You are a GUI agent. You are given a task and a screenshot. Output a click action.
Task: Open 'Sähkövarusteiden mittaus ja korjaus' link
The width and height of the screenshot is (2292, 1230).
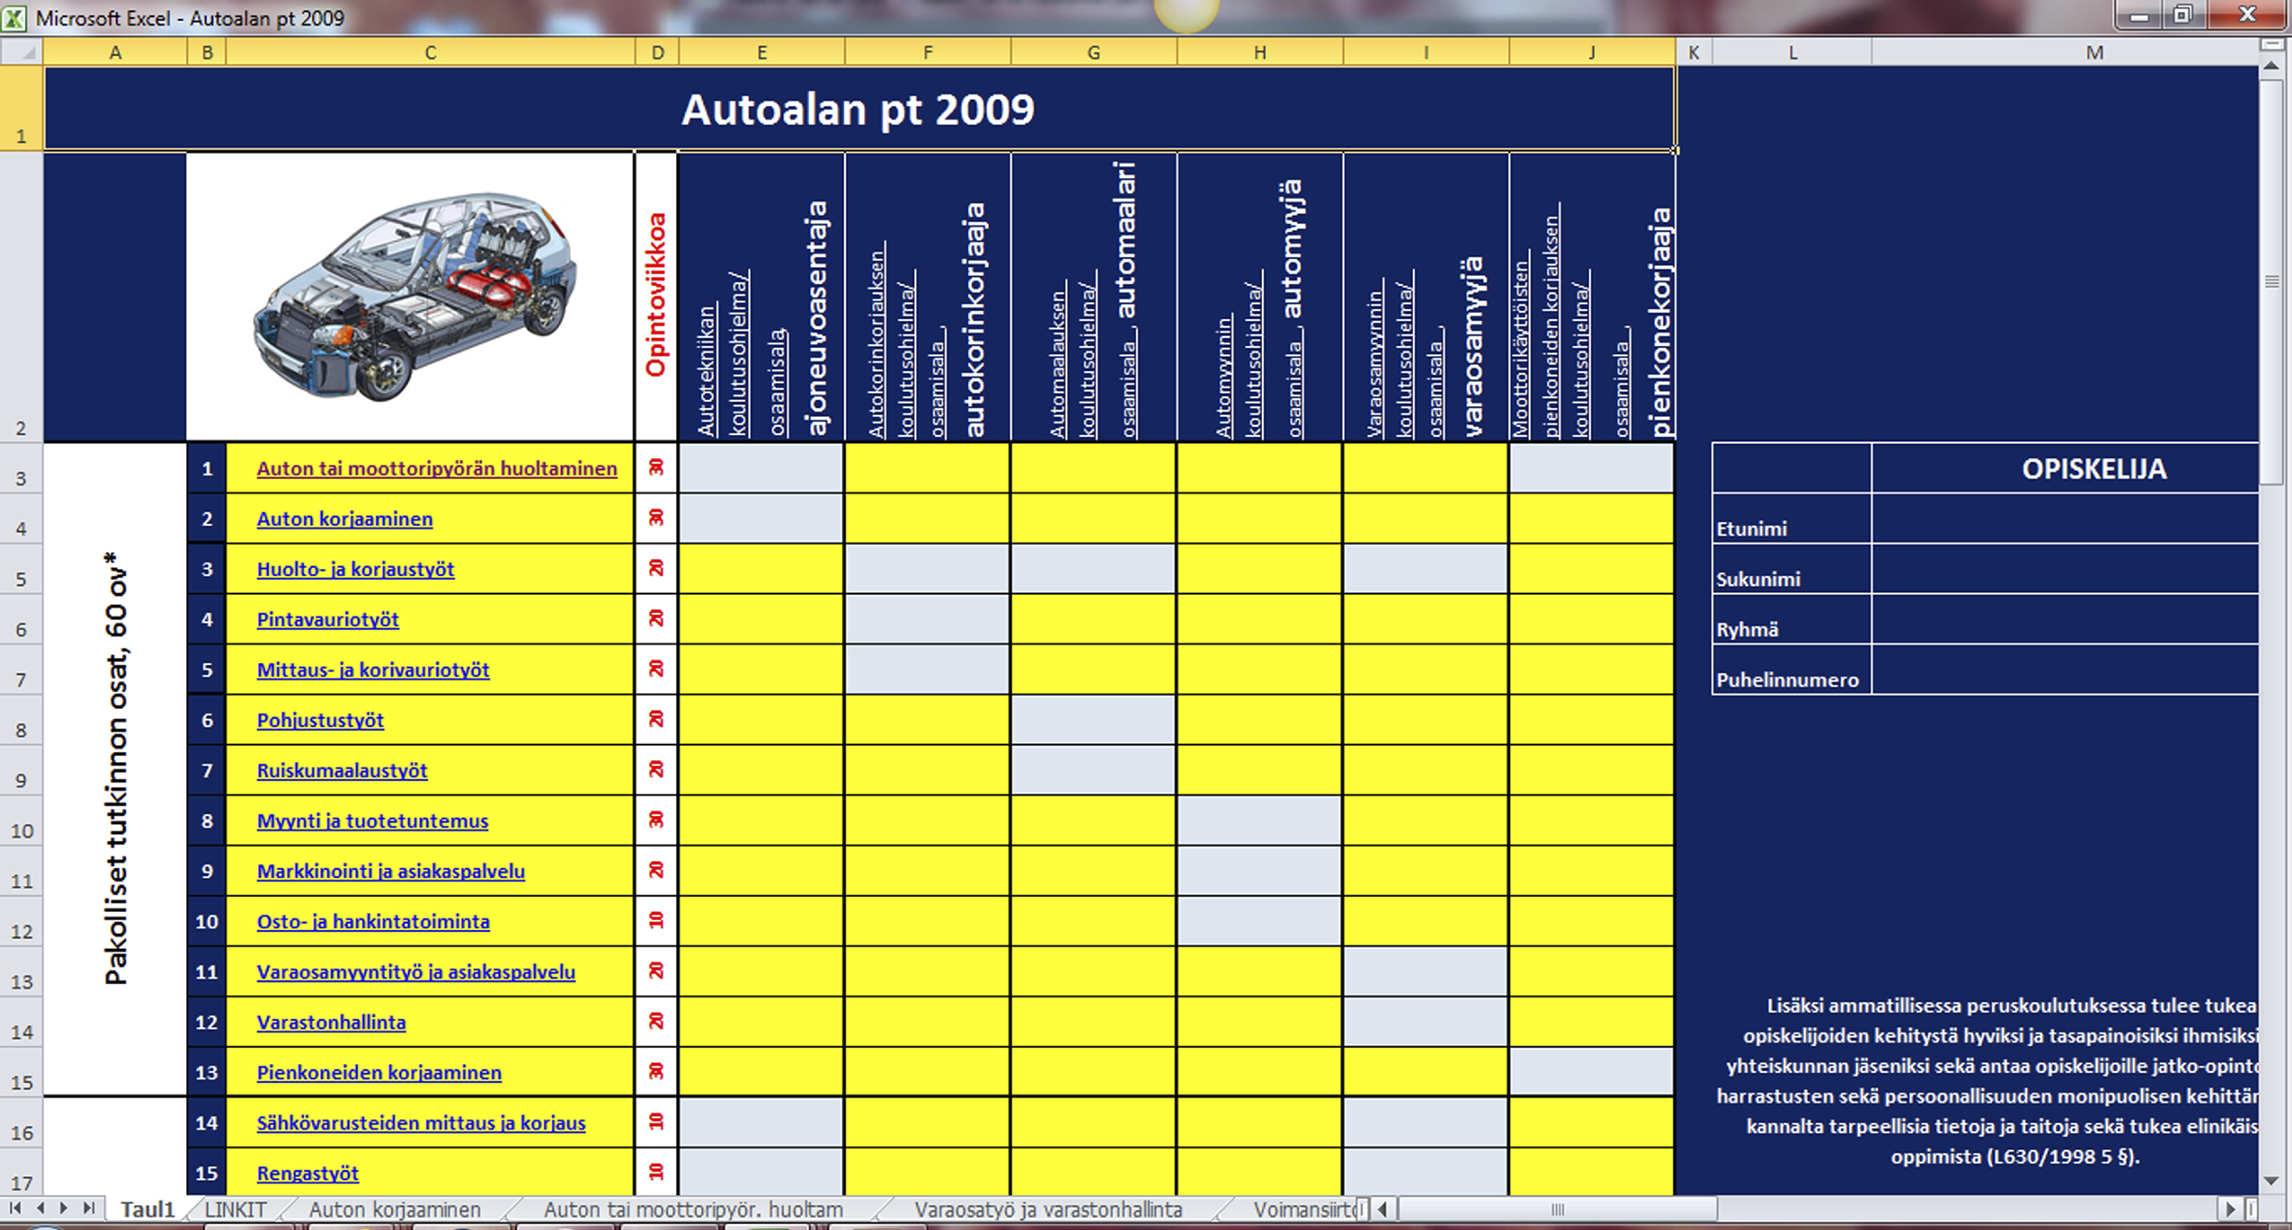point(421,1123)
